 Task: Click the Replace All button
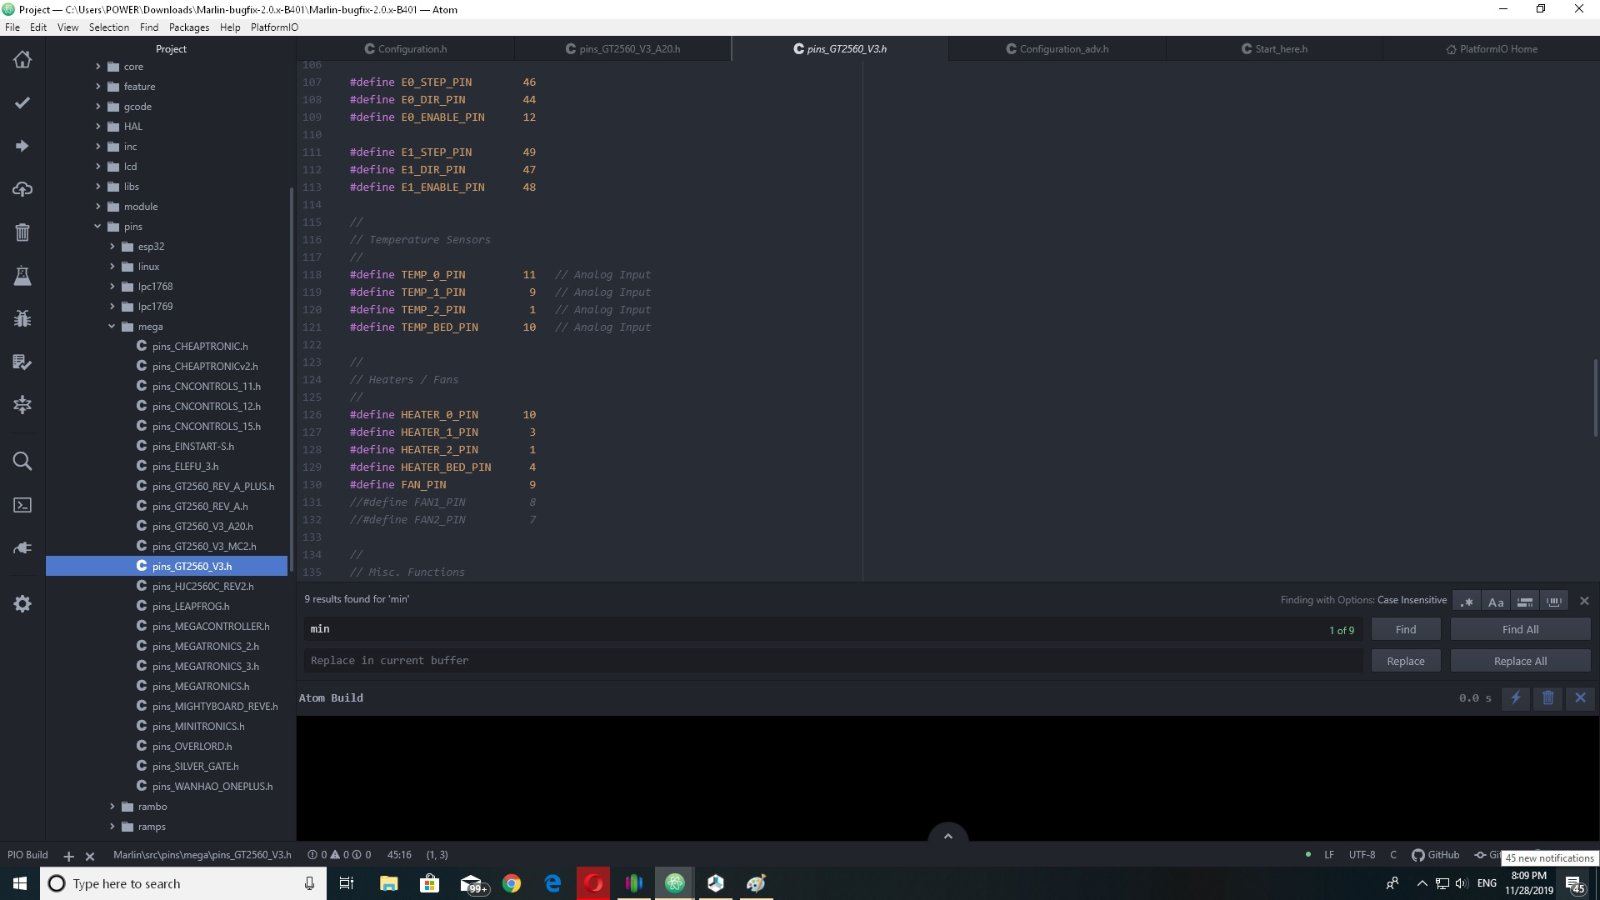1520,661
